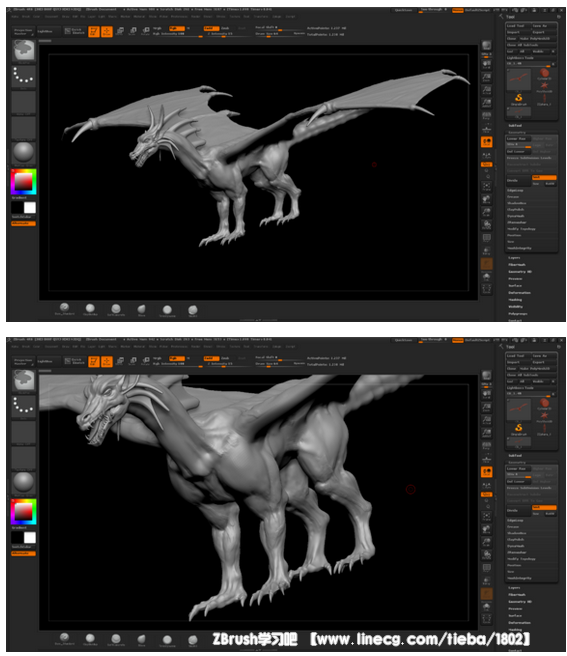Expand Deformation section in top Tool panel

[x=519, y=292]
